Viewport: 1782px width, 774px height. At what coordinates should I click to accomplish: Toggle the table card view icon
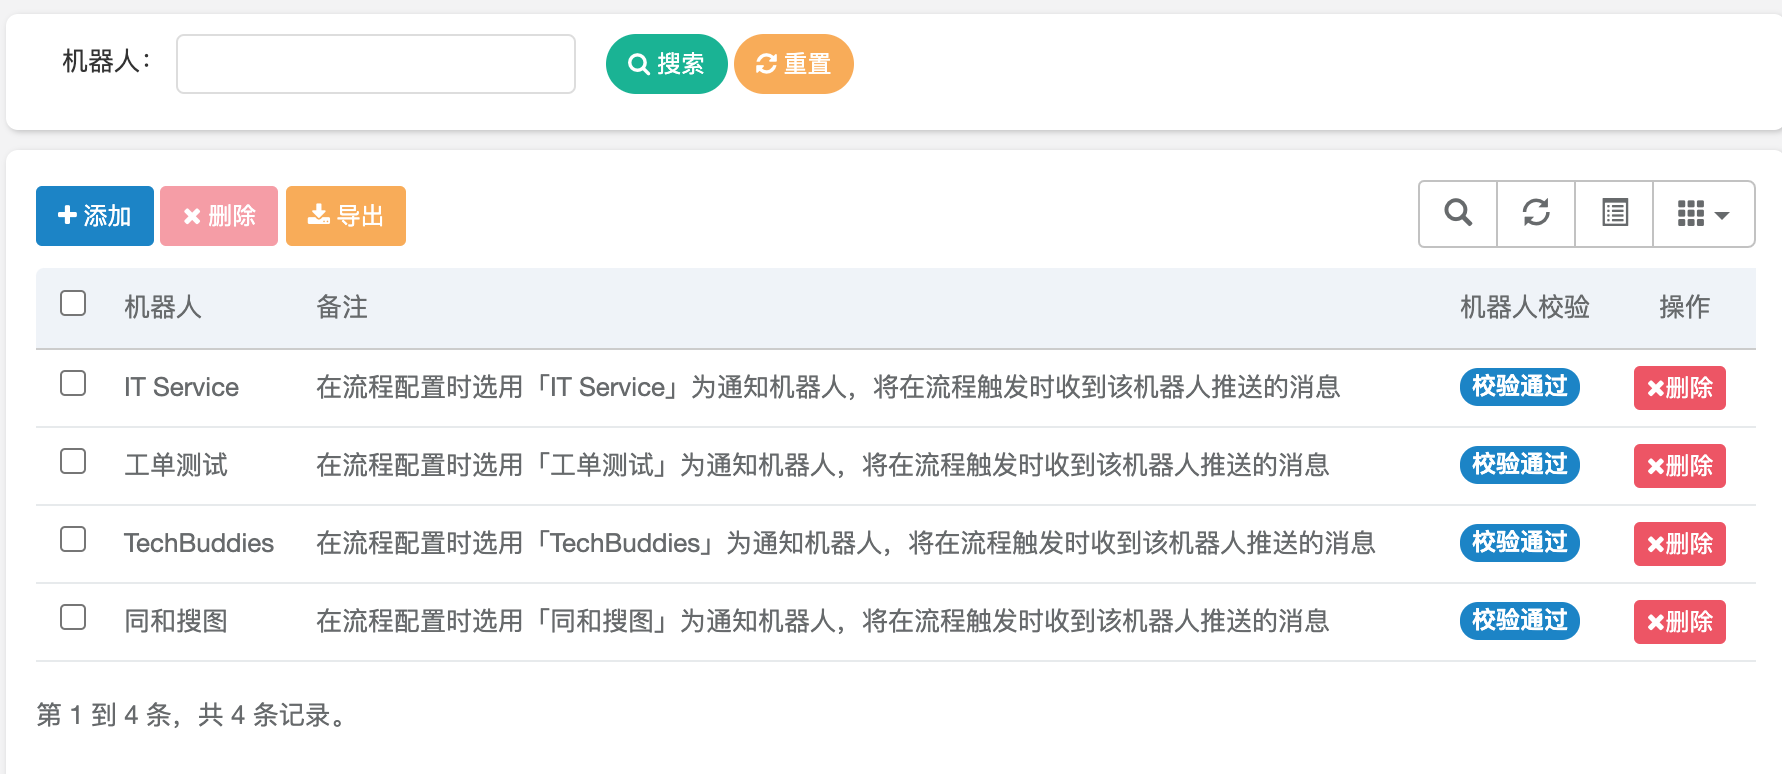point(1614,213)
